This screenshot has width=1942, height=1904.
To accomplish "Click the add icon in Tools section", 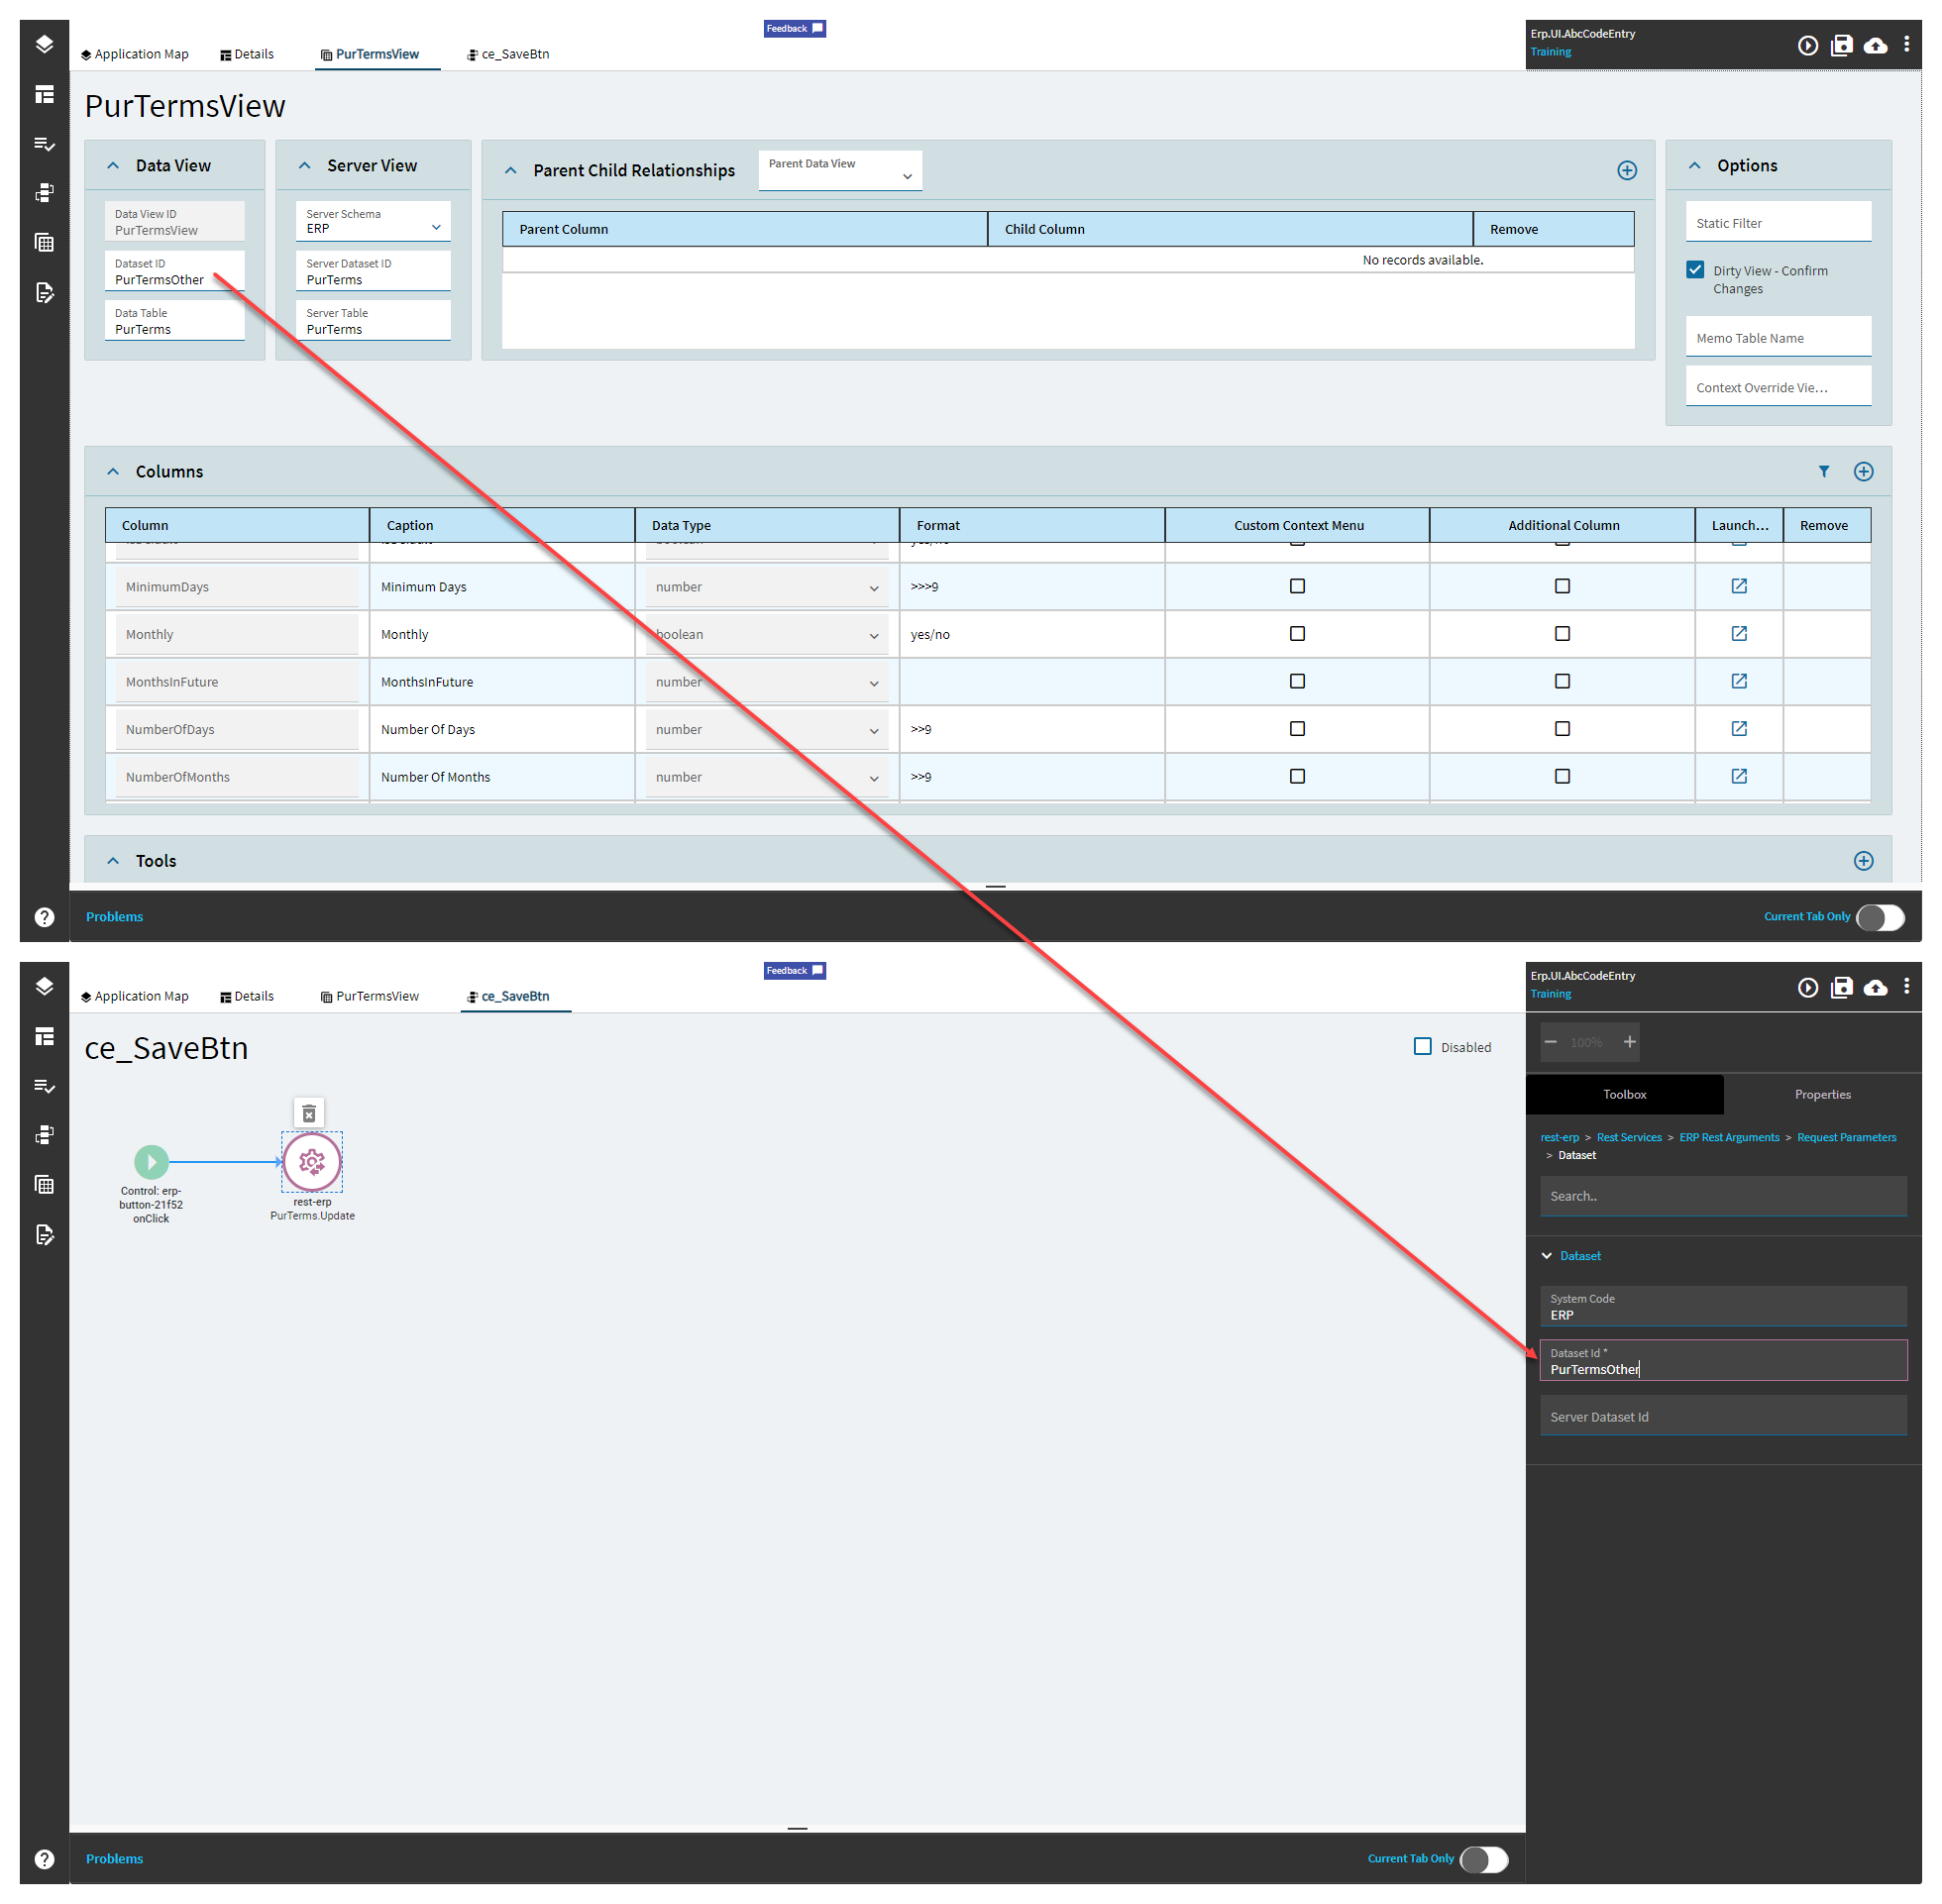I will 1863,861.
